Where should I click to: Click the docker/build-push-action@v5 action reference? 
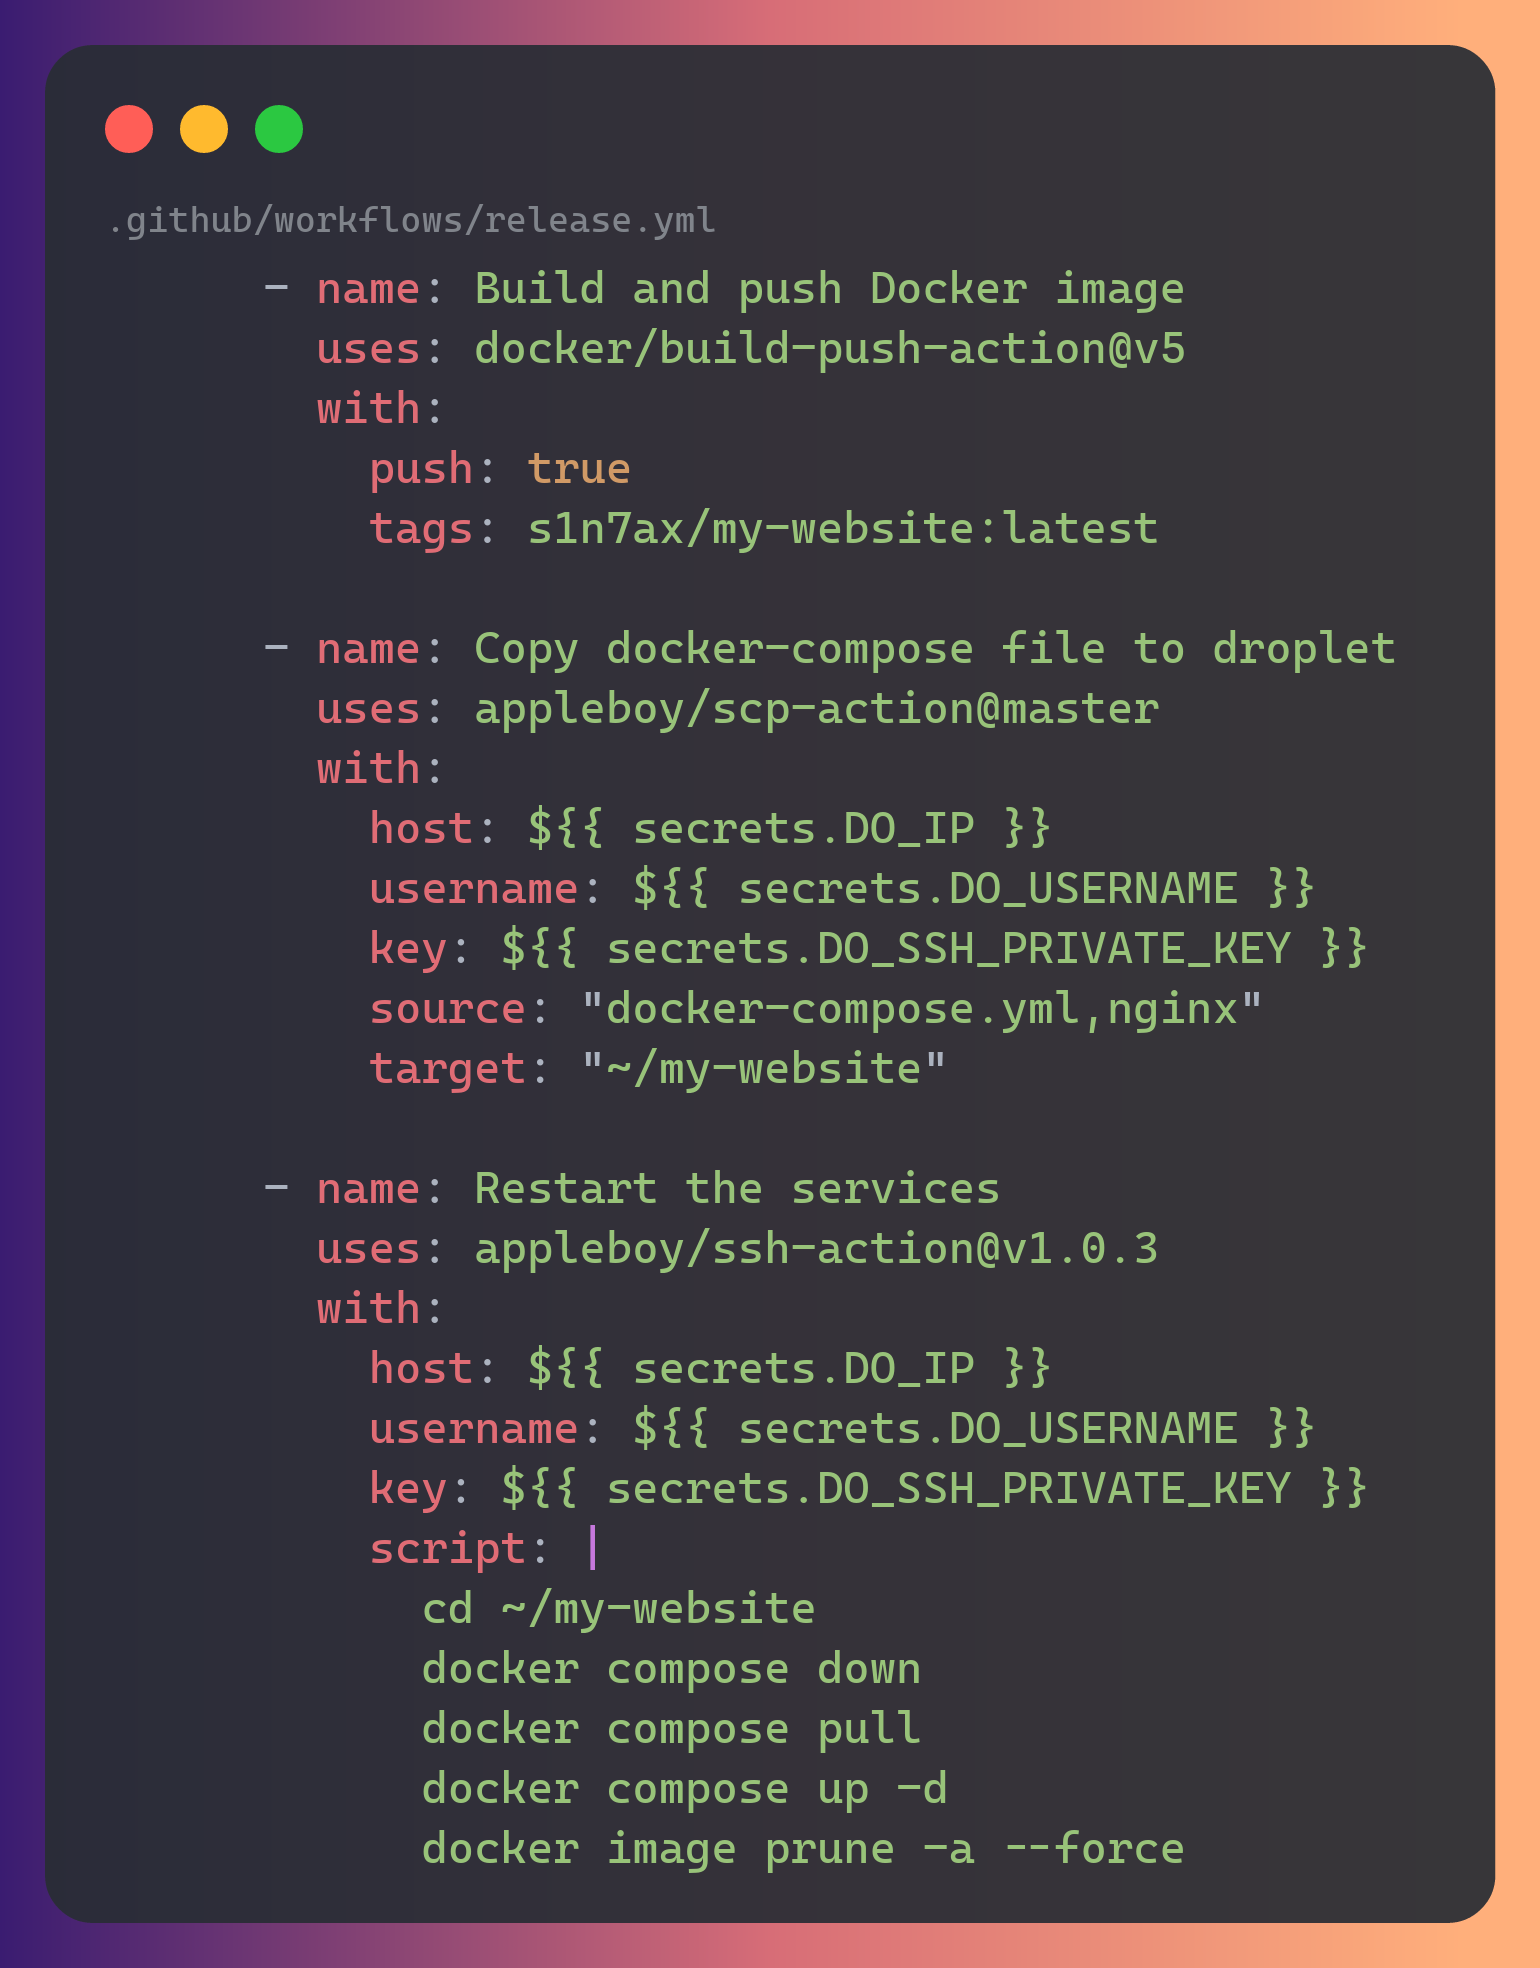pyautogui.click(x=829, y=349)
